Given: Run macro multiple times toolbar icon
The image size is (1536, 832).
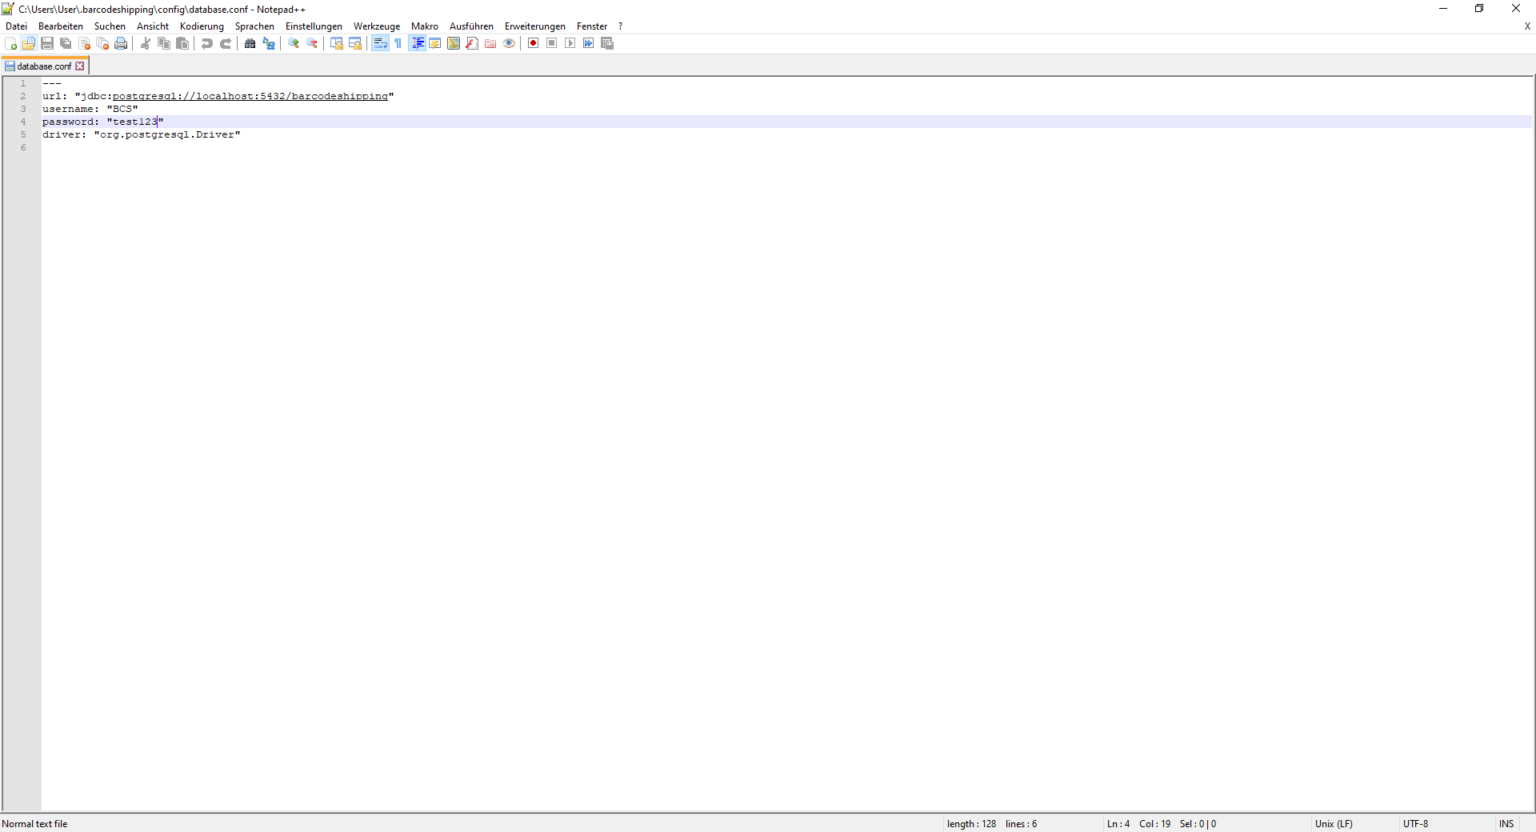Looking at the screenshot, I should click(588, 44).
